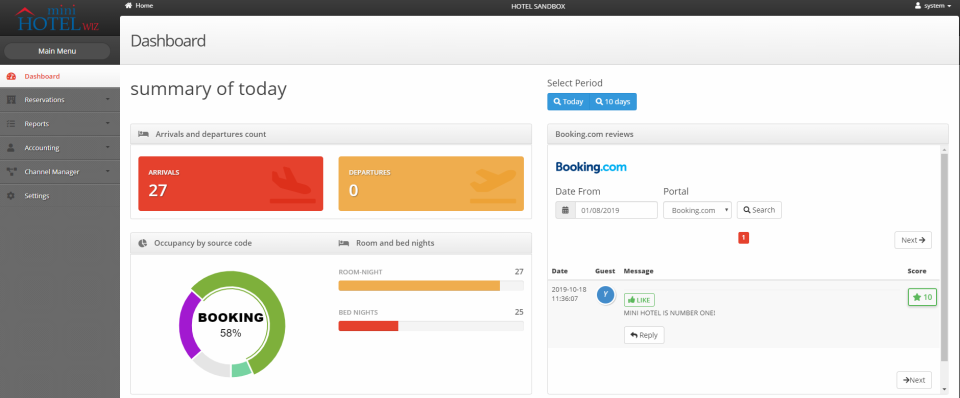Click the red page 1 indicator
The image size is (960, 398).
tap(743, 238)
